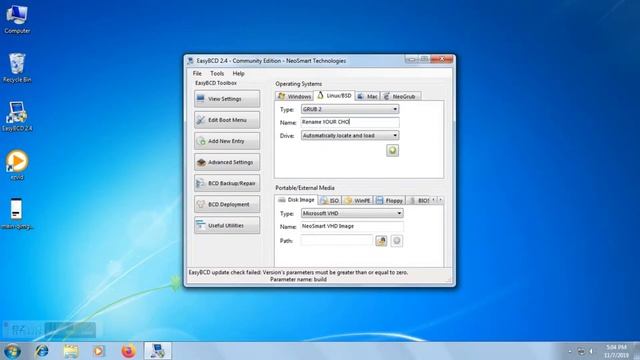The height and width of the screenshot is (360, 640).
Task: Click the EasyBCD 2.4 desktop shortcut
Action: click(17, 117)
